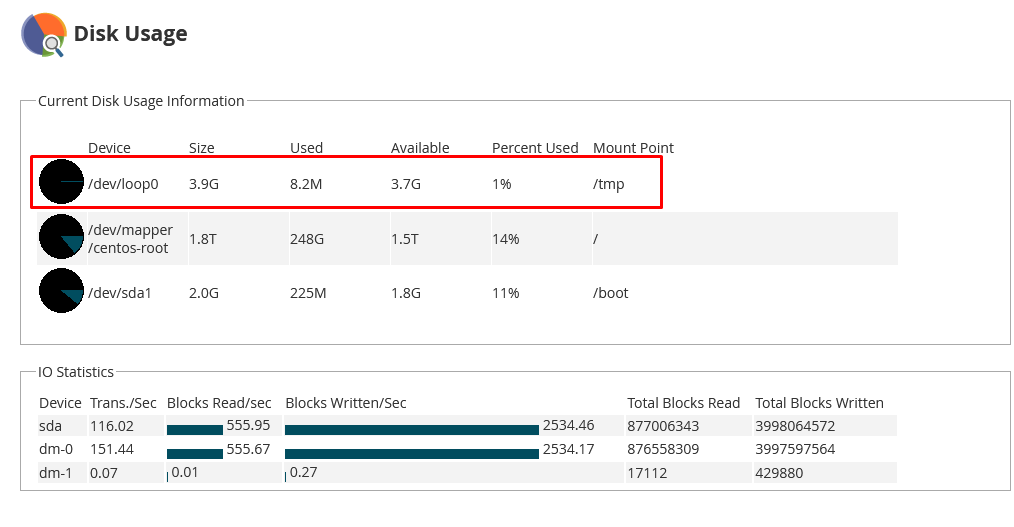Click the pie chart for /dev/mapper/centos-root
Image resolution: width=1014 pixels, height=527 pixels.
click(x=61, y=237)
